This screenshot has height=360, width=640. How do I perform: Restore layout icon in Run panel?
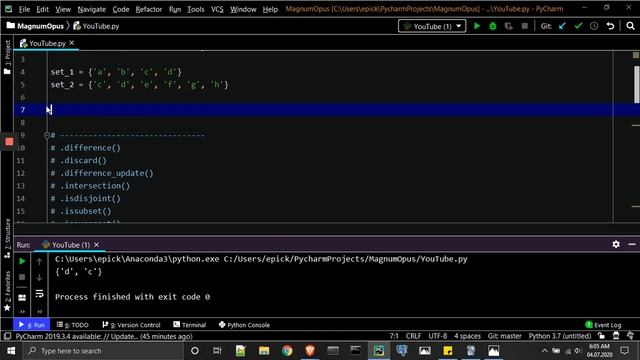22,298
